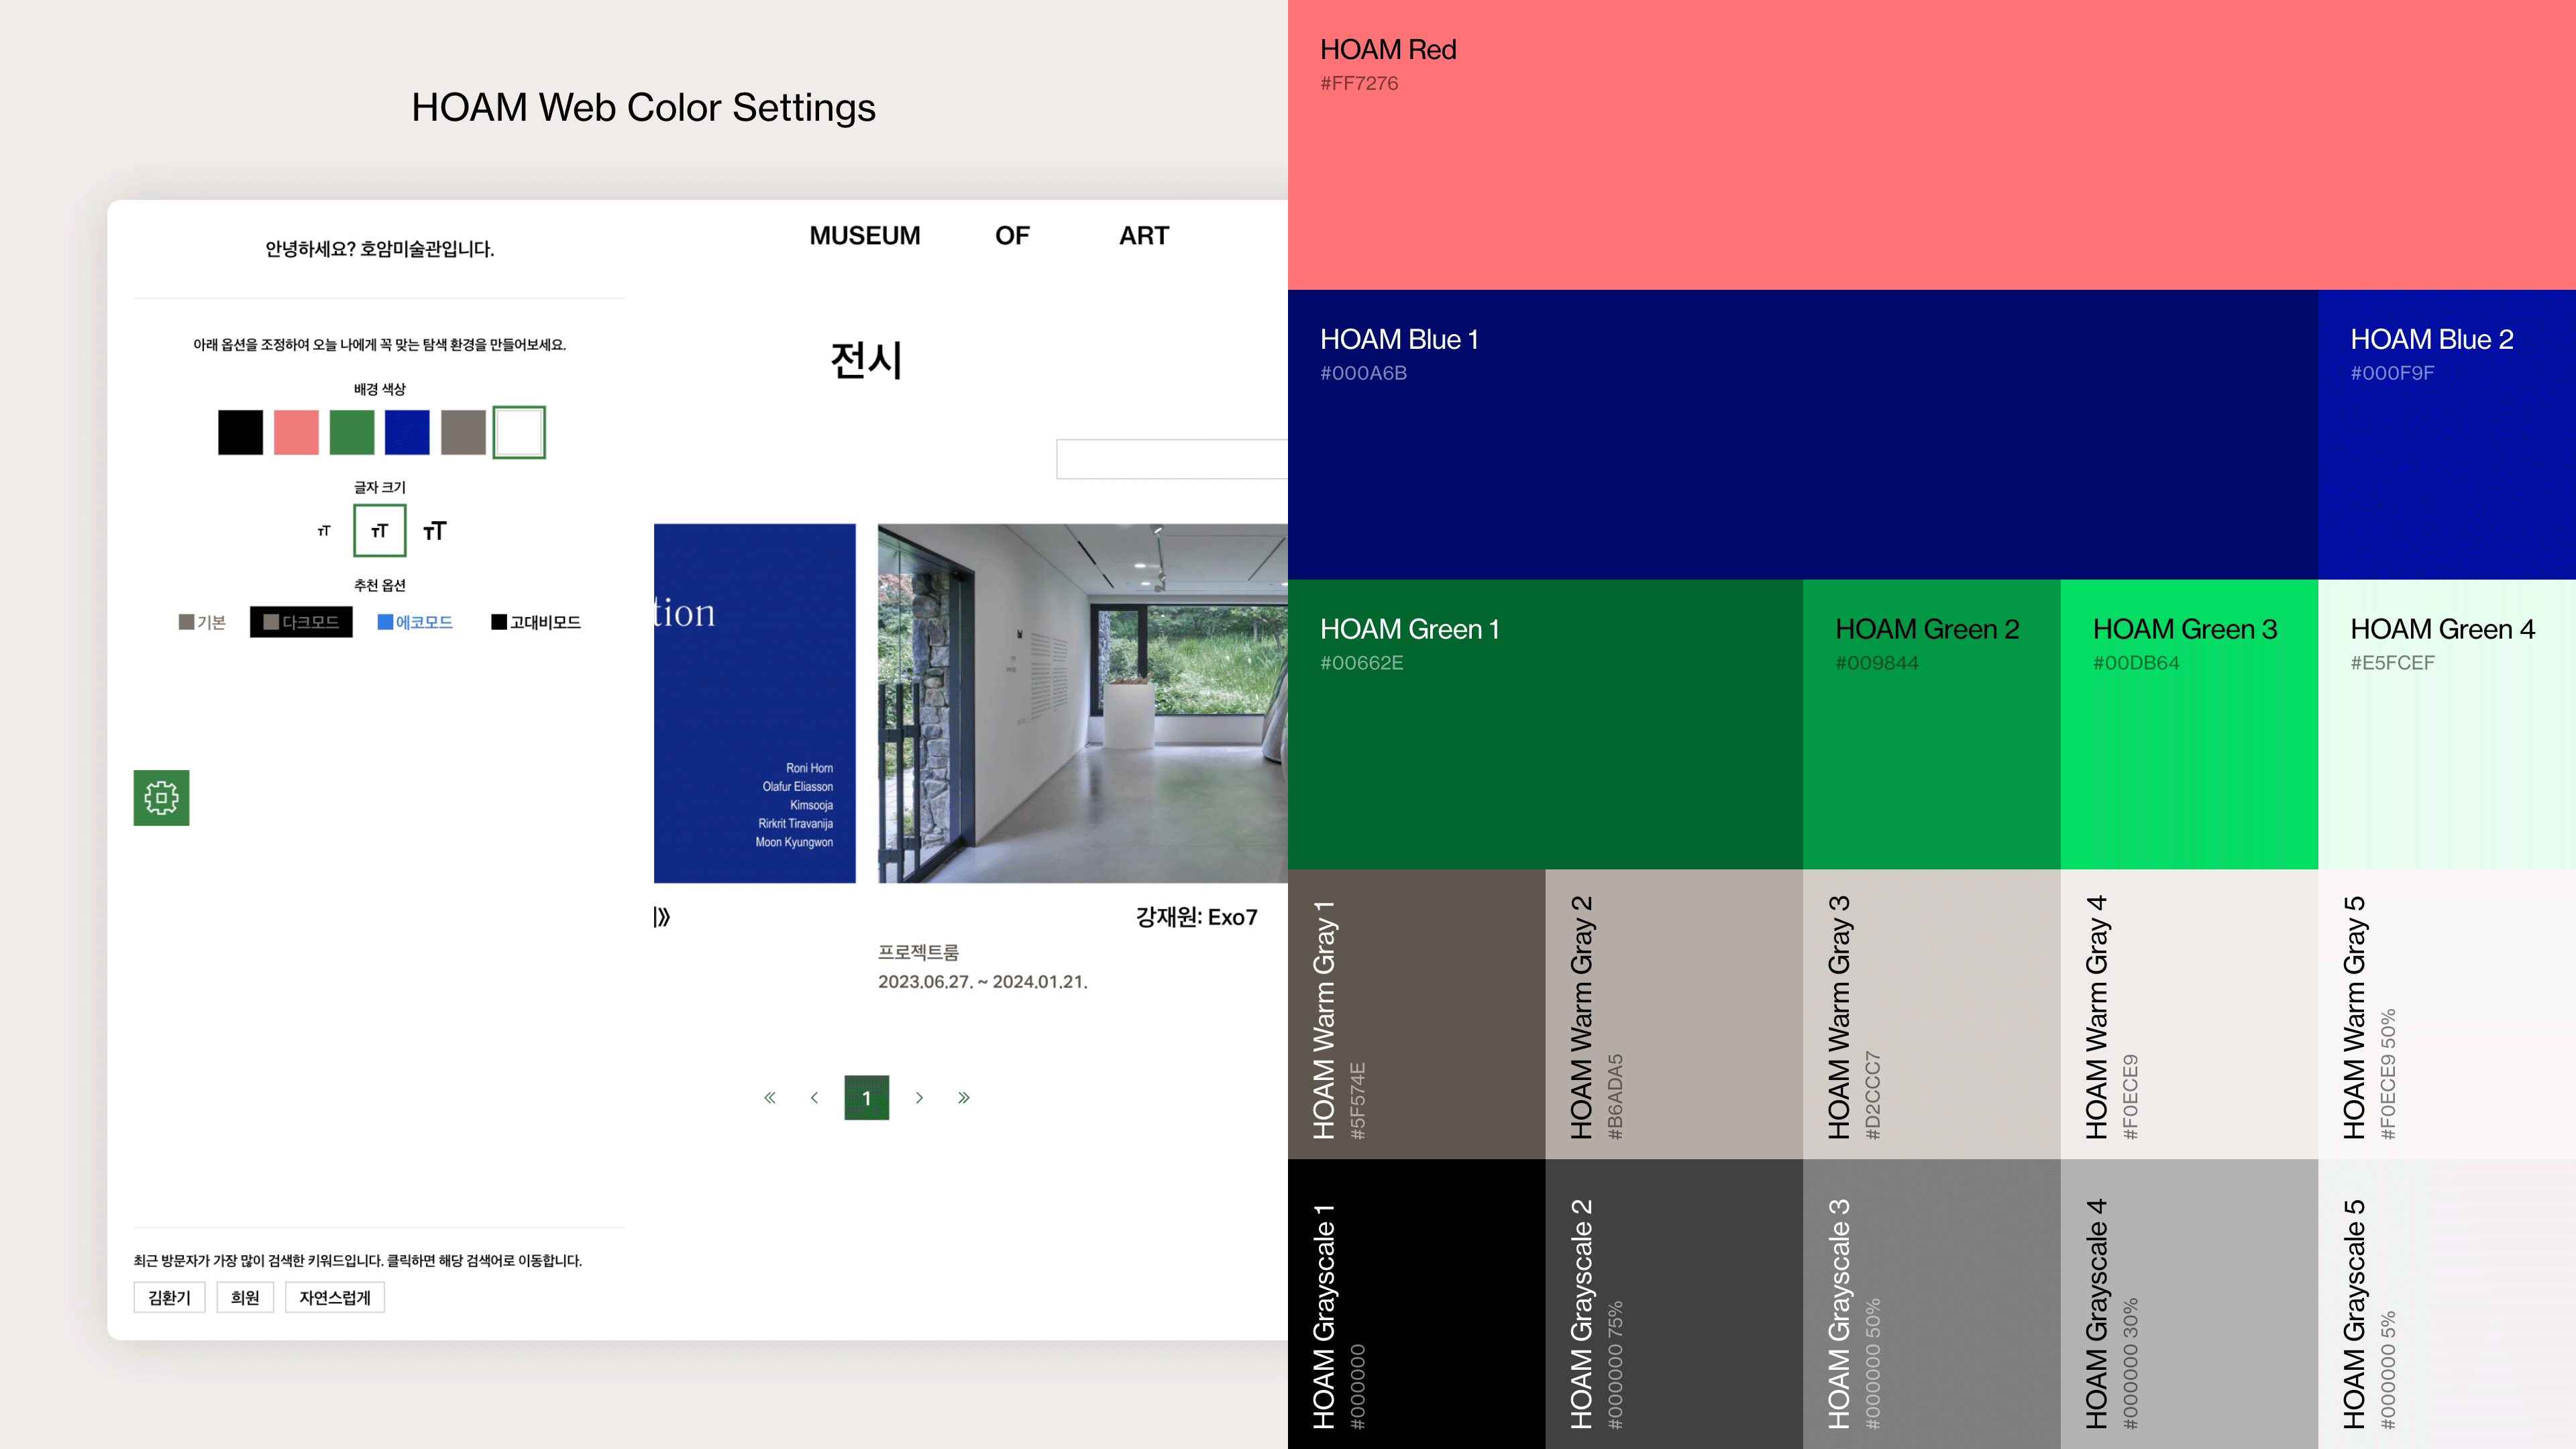Click the 2023.06.27. ~ 2024.01.21. date text
Viewport: 2576px width, 1449px height.
[983, 982]
